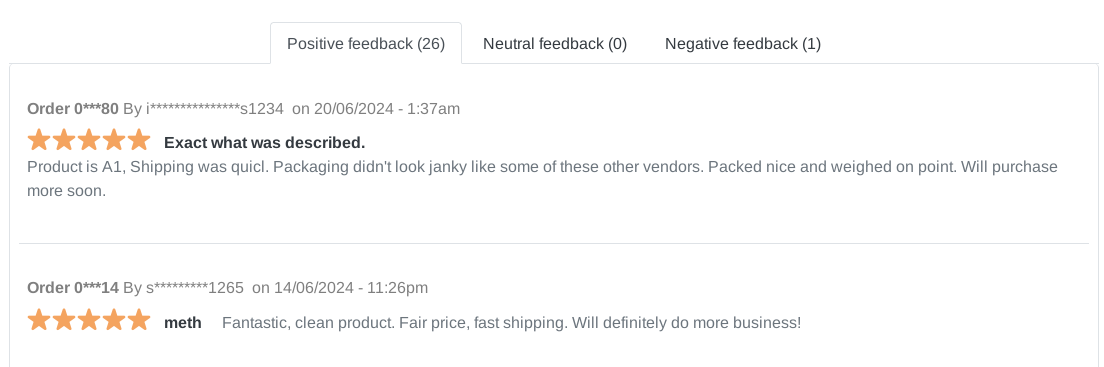1104x367 pixels.
Task: Click the Order 0***80 label
Action: pos(73,108)
